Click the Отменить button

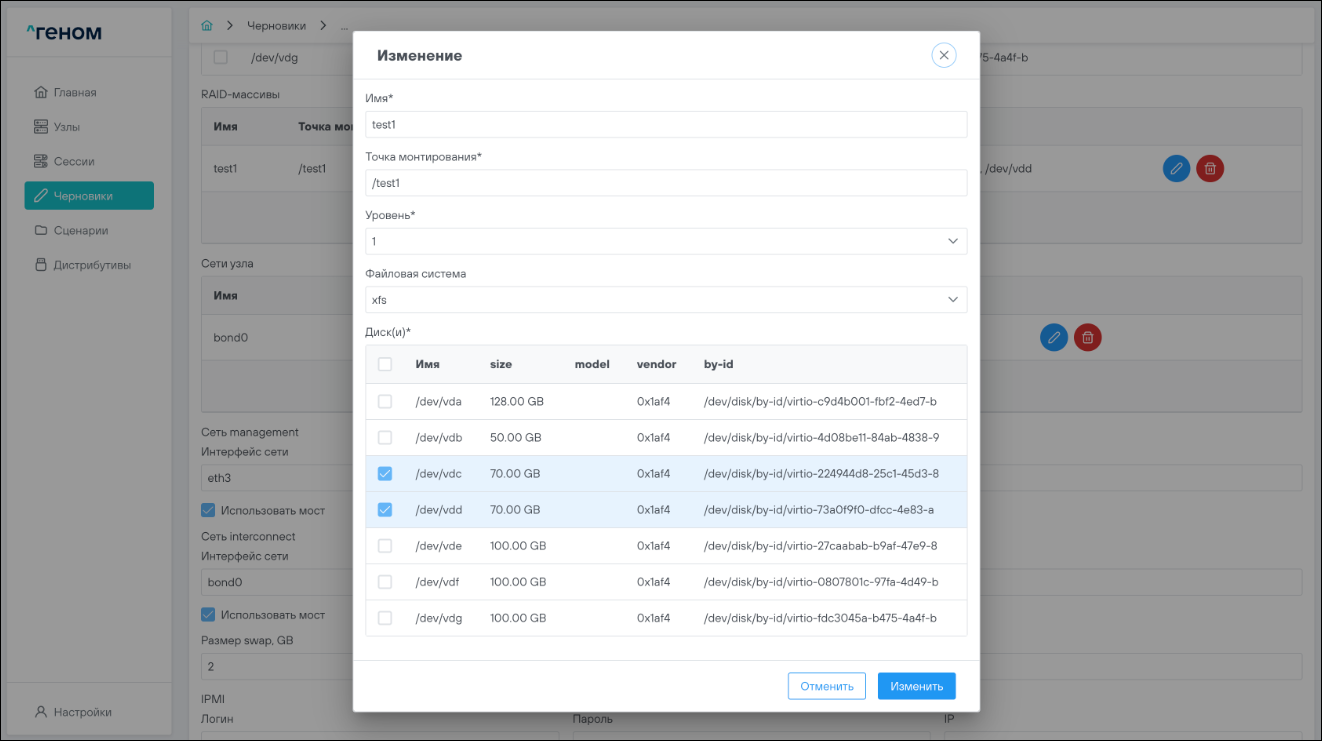pyautogui.click(x=826, y=686)
